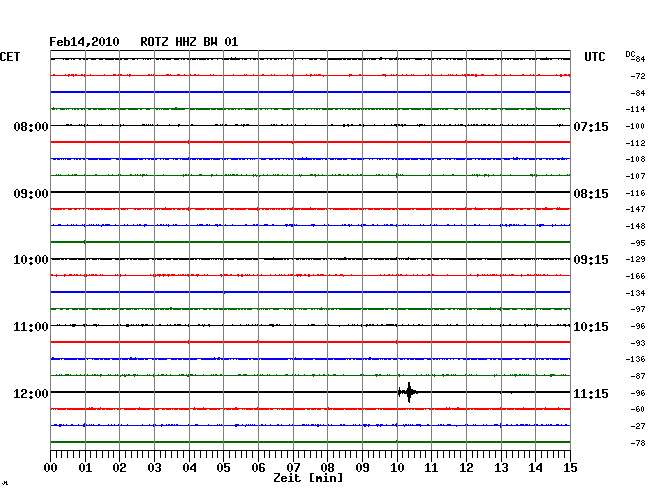Click the DC value -93
This screenshot has height=494, width=650.
[638, 343]
